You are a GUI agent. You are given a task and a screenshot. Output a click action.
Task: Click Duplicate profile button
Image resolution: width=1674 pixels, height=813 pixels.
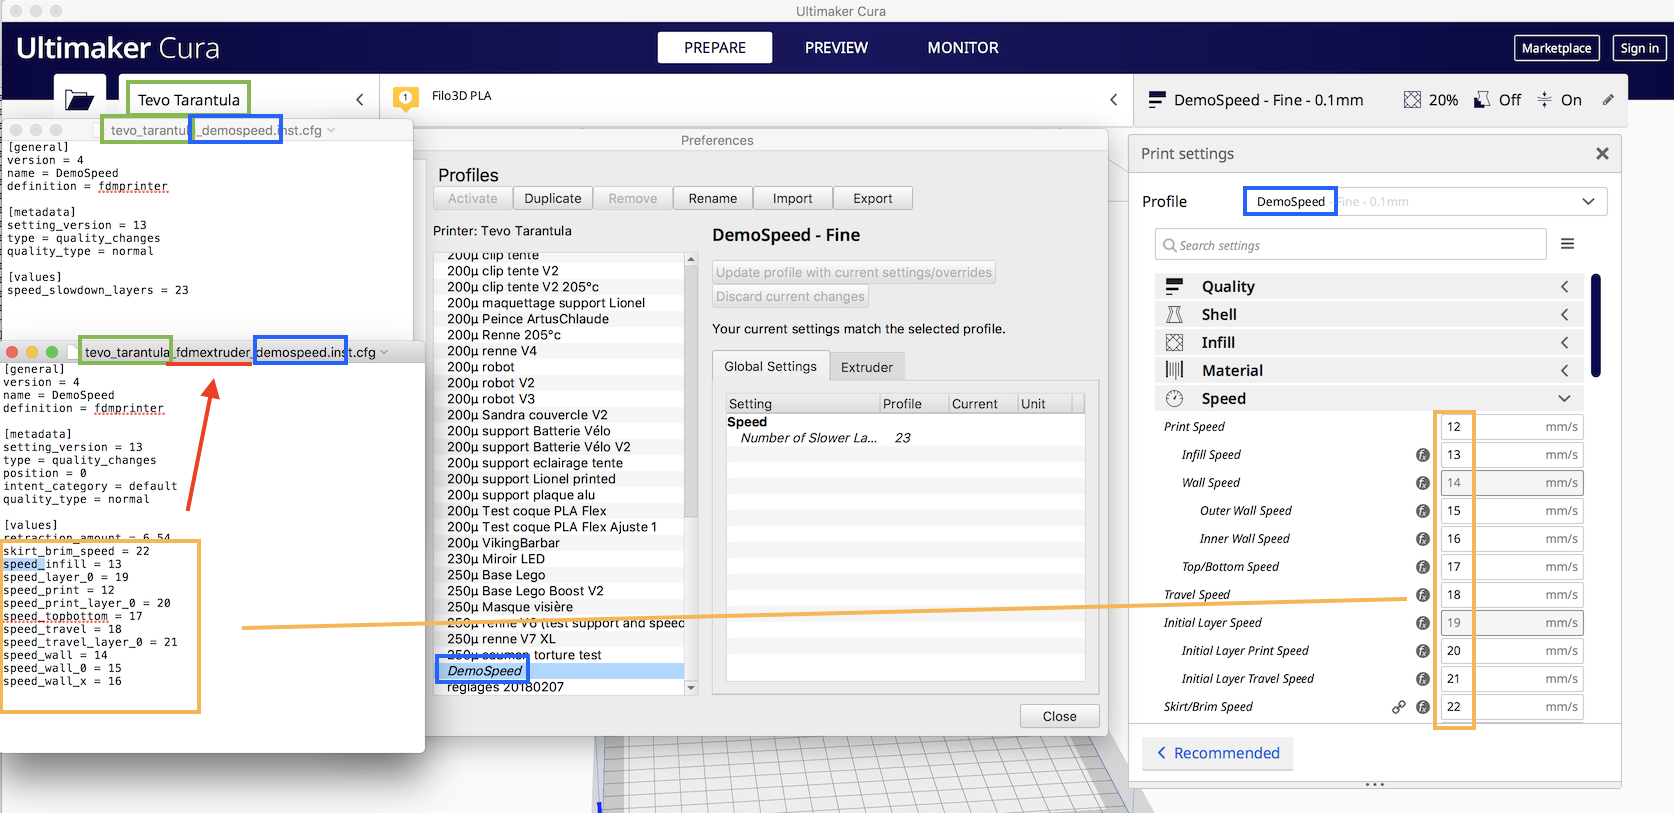pos(553,199)
